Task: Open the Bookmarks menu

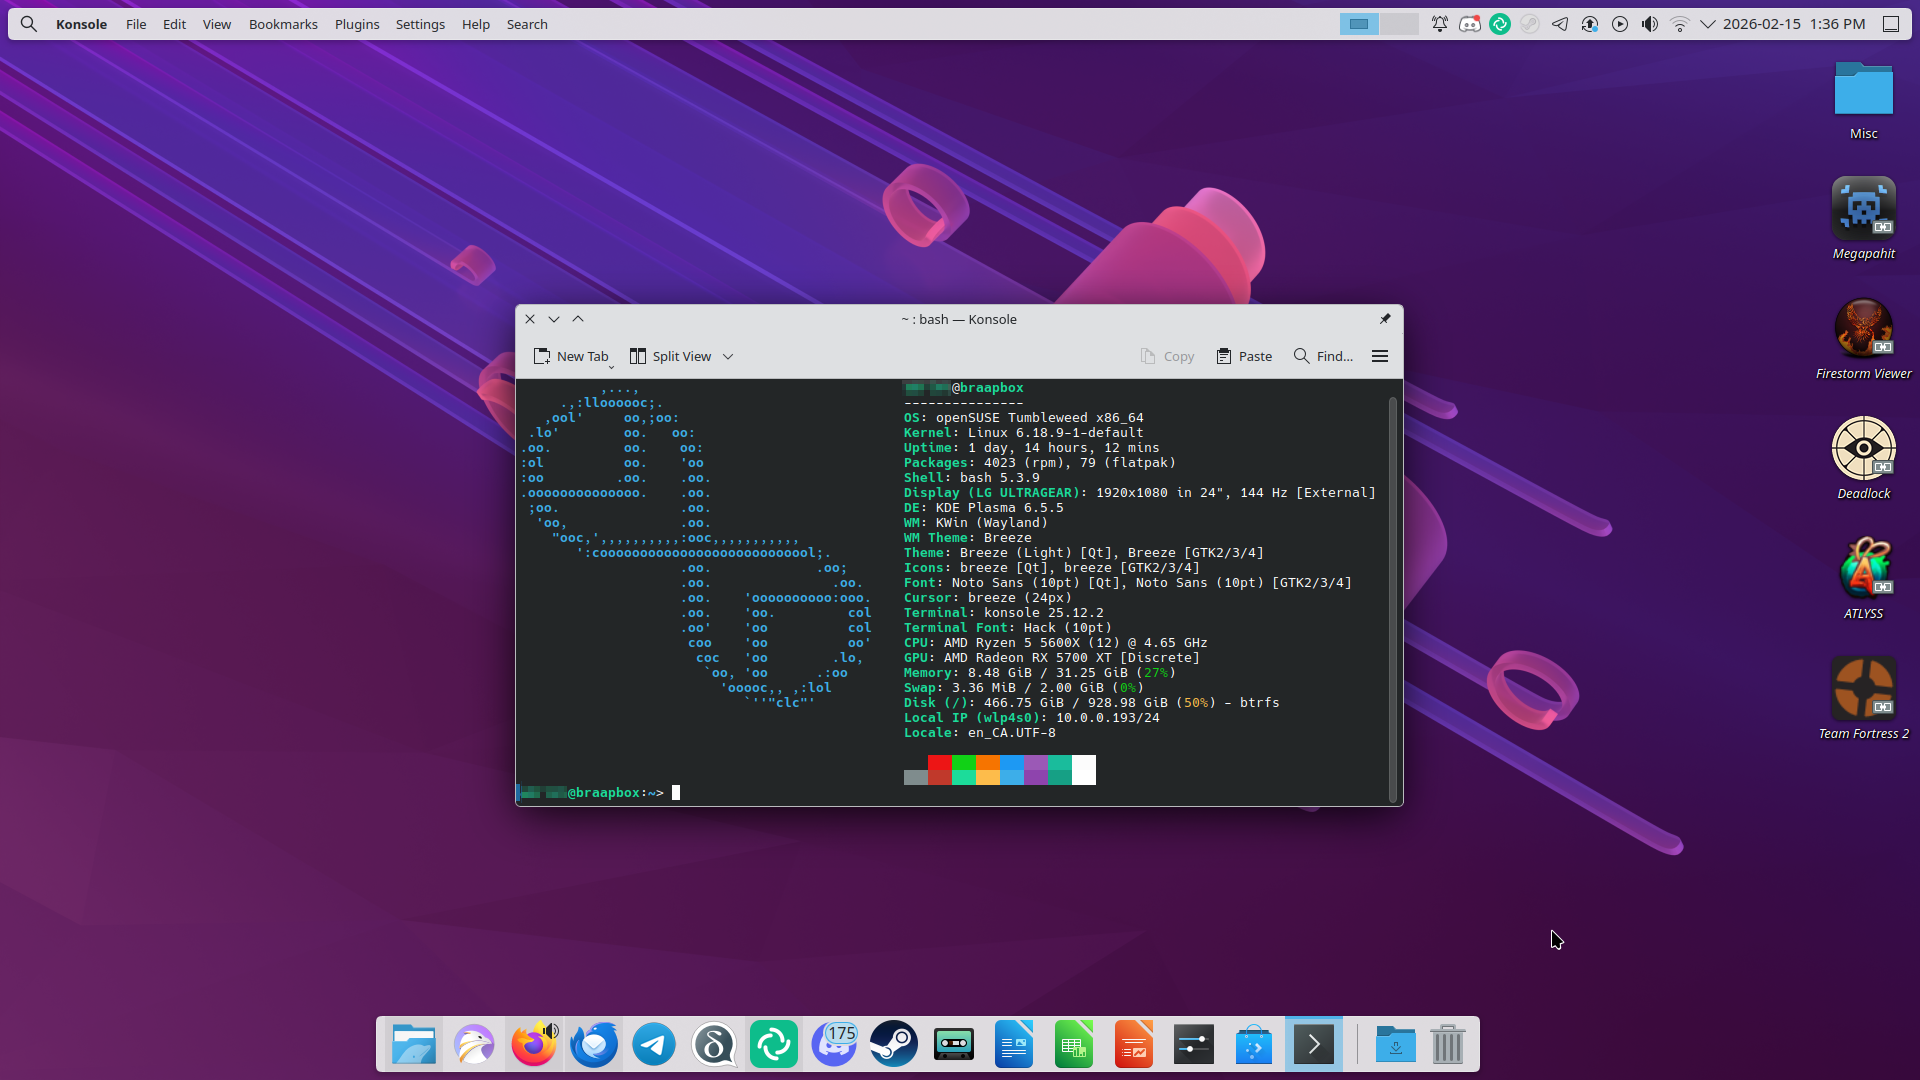Action: click(x=283, y=24)
